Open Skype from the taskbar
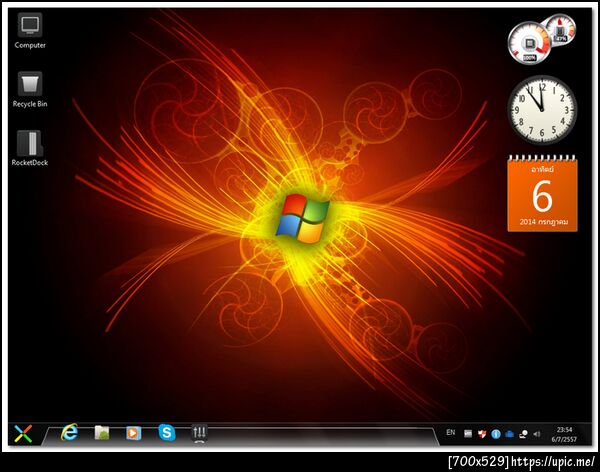Screen dimensions: 600x472 click(167, 433)
